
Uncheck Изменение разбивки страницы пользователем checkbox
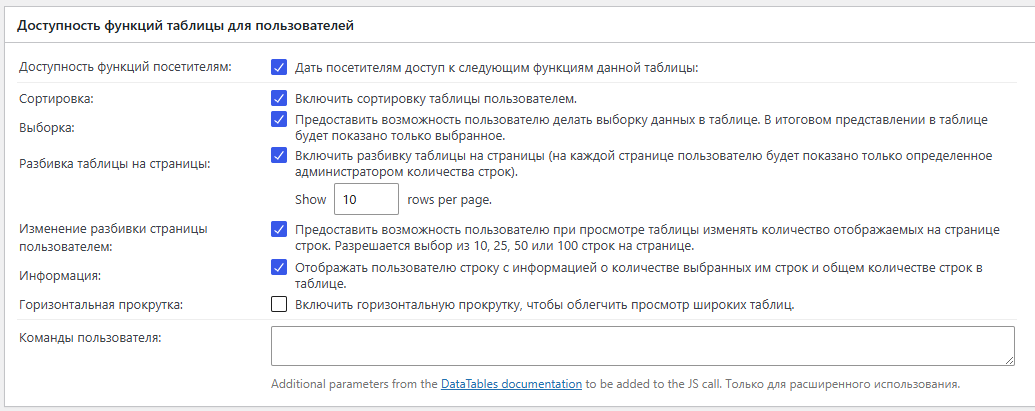[x=279, y=230]
